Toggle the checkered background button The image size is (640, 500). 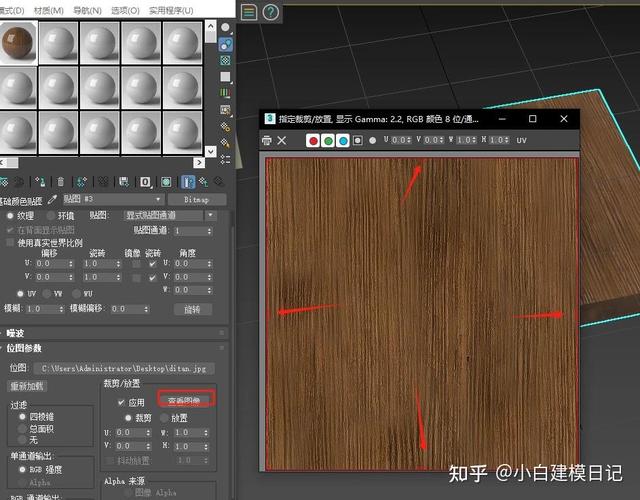click(225, 60)
